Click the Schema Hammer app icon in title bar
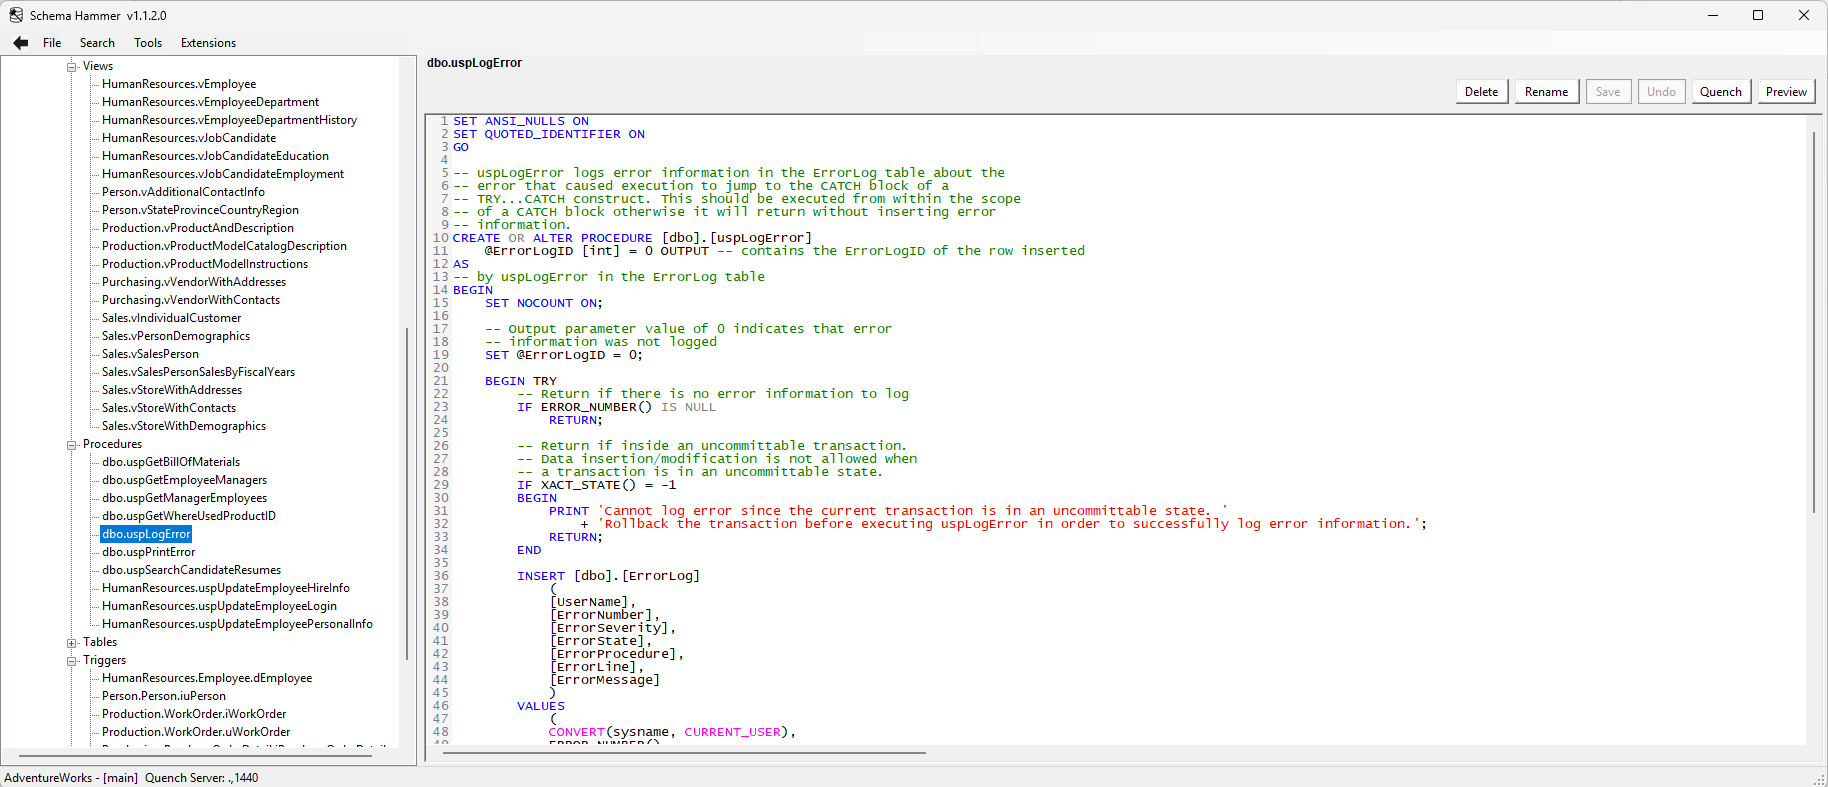 point(16,15)
